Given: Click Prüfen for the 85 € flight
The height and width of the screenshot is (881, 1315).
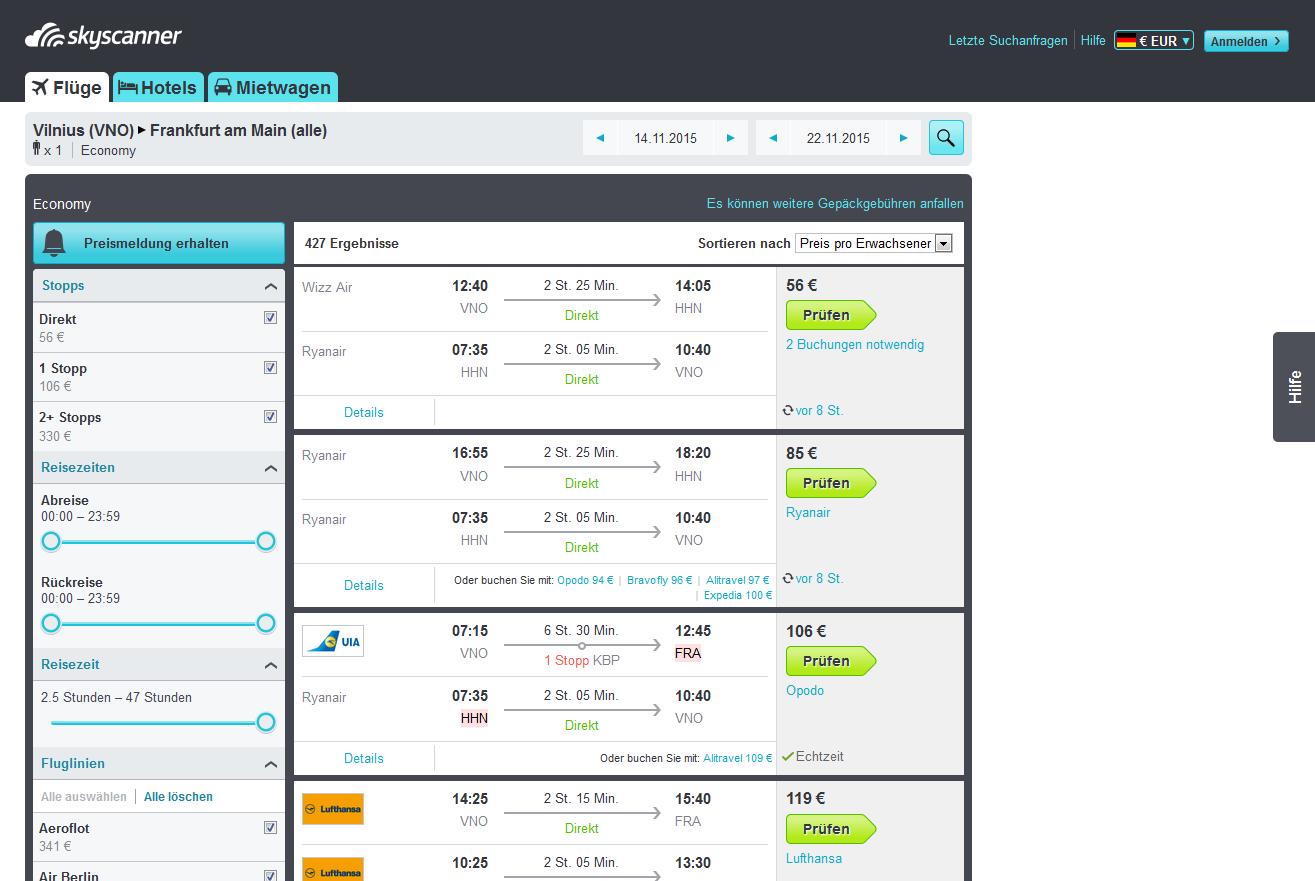Looking at the screenshot, I should 830,483.
